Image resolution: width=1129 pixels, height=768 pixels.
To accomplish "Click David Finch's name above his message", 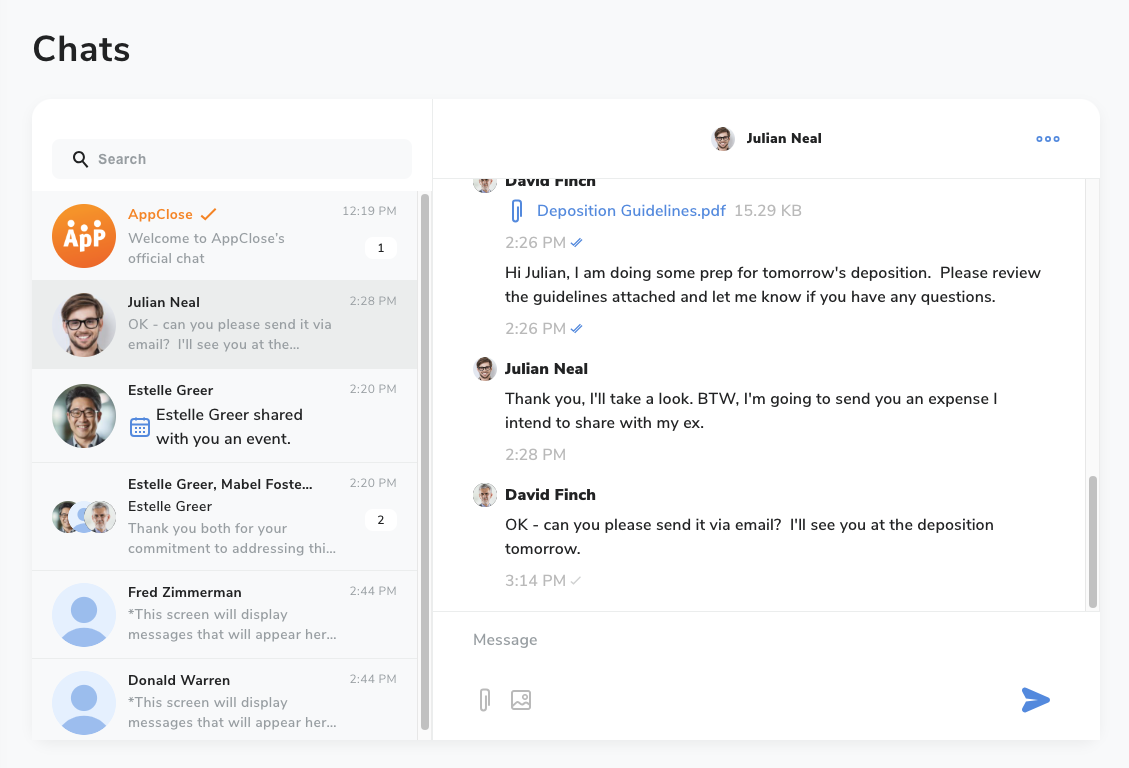I will (x=550, y=494).
